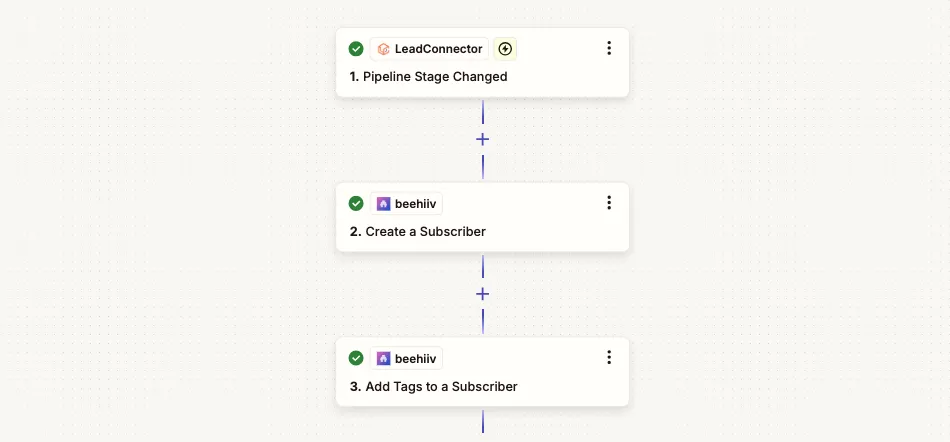Click the connector line below step 3
Screen dimensions: 950x442
[483, 422]
